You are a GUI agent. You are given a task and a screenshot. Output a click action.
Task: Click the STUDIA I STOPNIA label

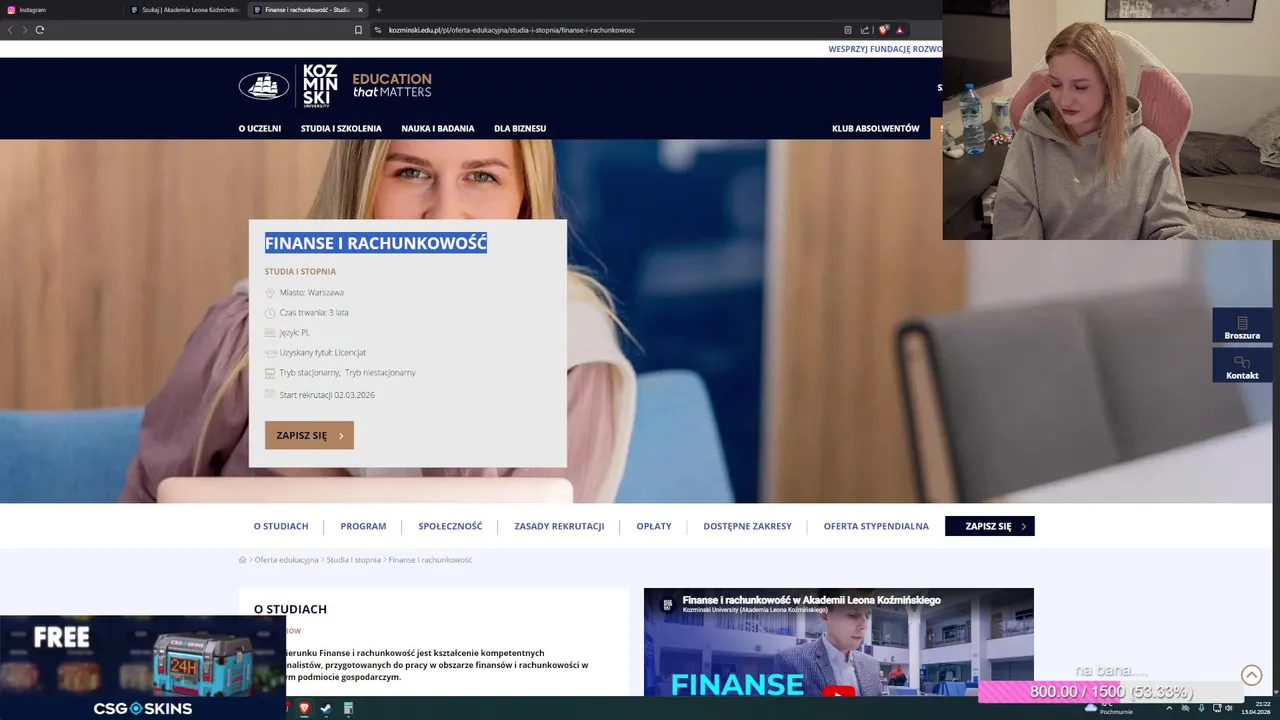(300, 271)
